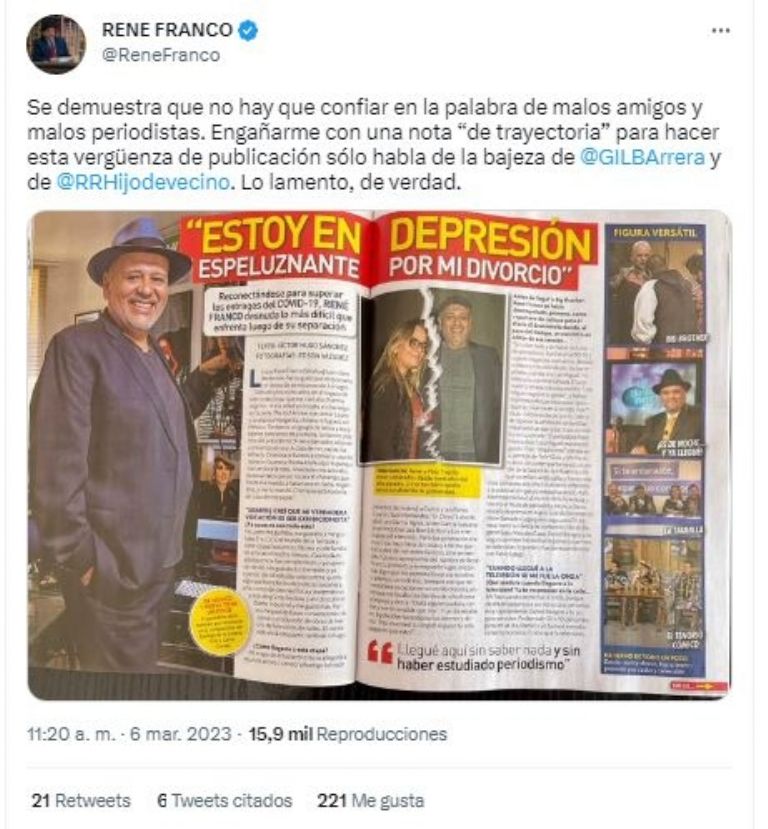Click the 6 mar. 2023 date
Image resolution: width=768 pixels, height=829 pixels.
[180, 734]
